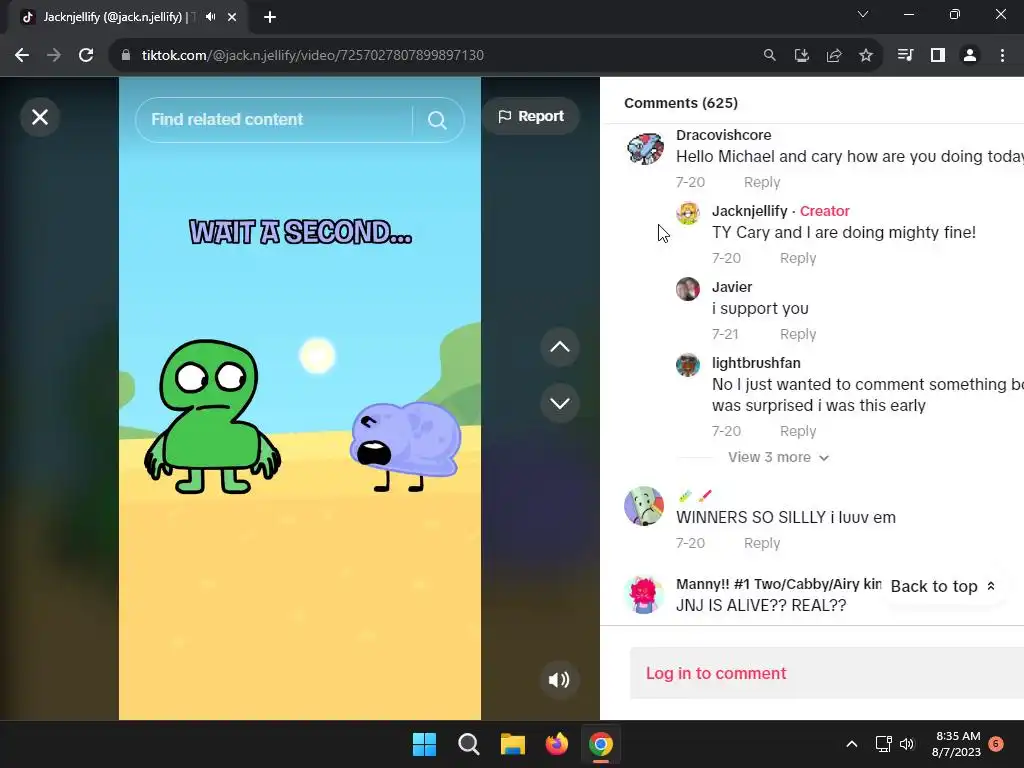Click Jacknjellify's creator avatar
Image resolution: width=1024 pixels, height=768 pixels.
click(x=688, y=213)
